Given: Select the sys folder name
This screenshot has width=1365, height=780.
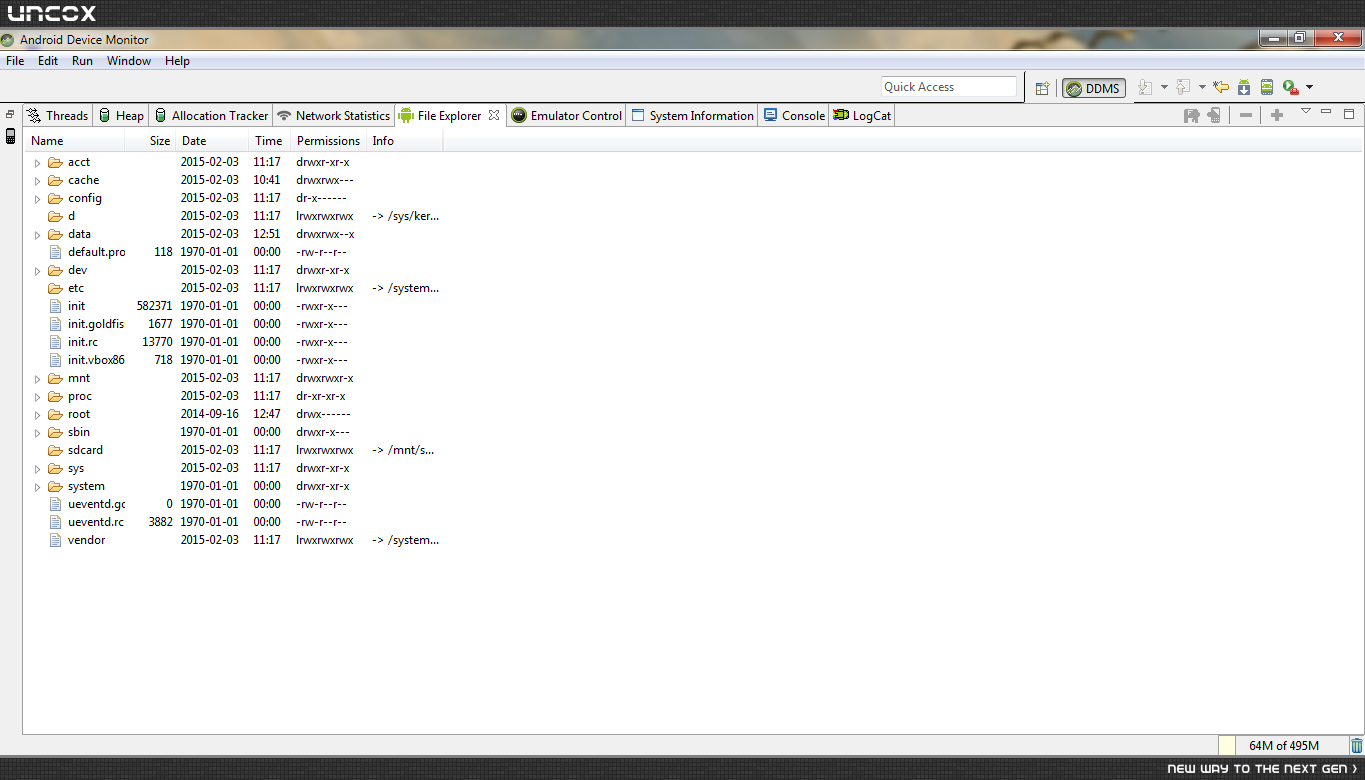Looking at the screenshot, I should (76, 468).
